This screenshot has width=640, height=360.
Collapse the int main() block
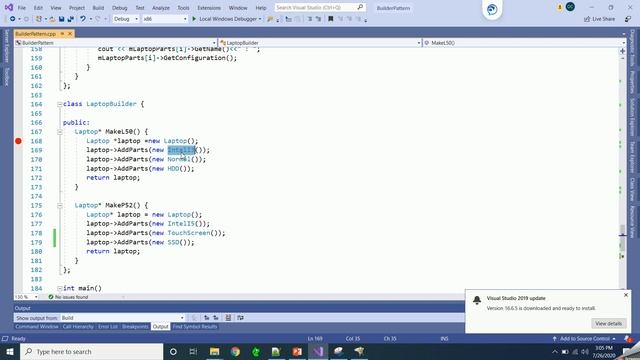[60, 289]
